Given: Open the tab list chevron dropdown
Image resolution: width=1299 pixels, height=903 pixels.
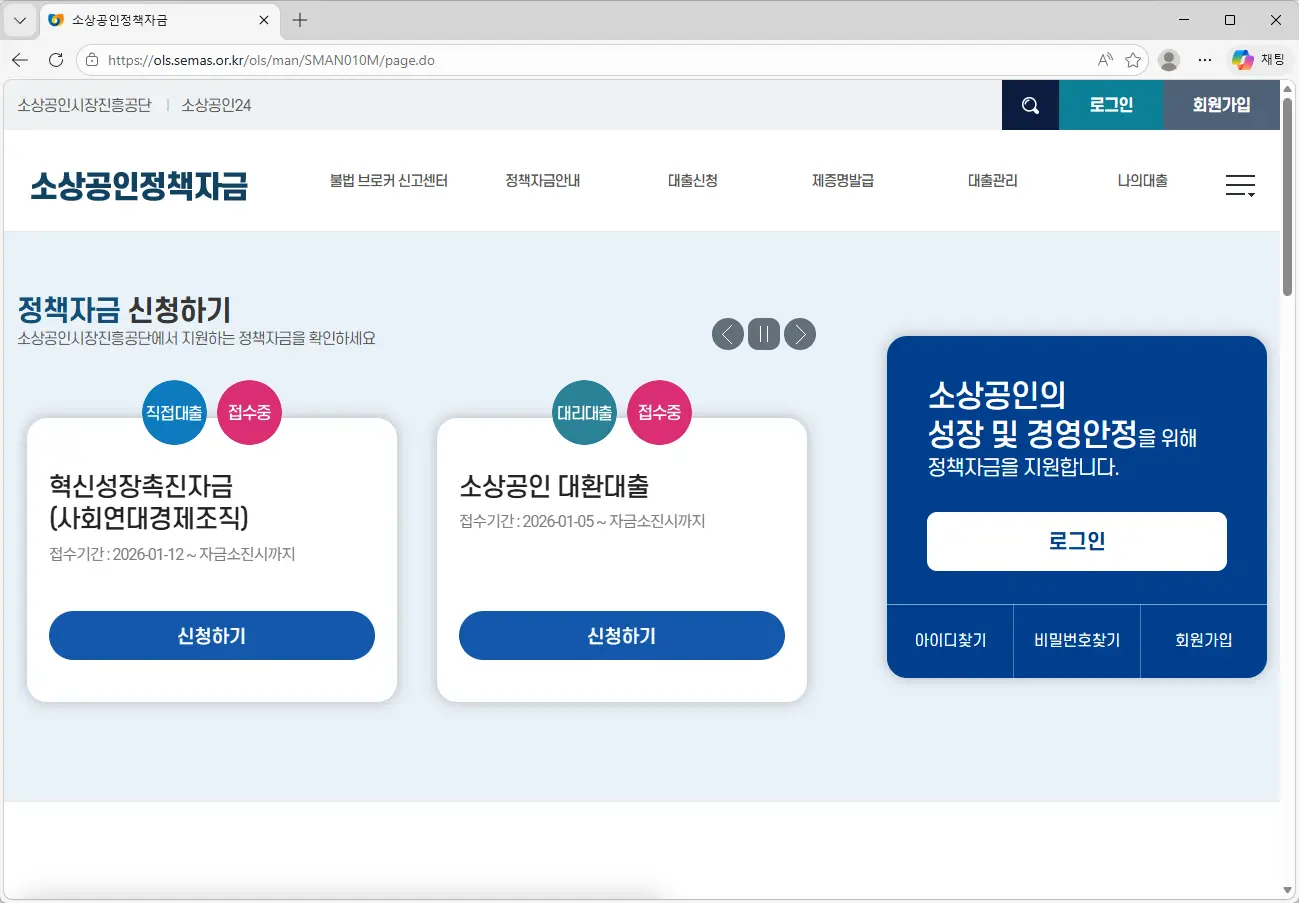Looking at the screenshot, I should (x=18, y=20).
